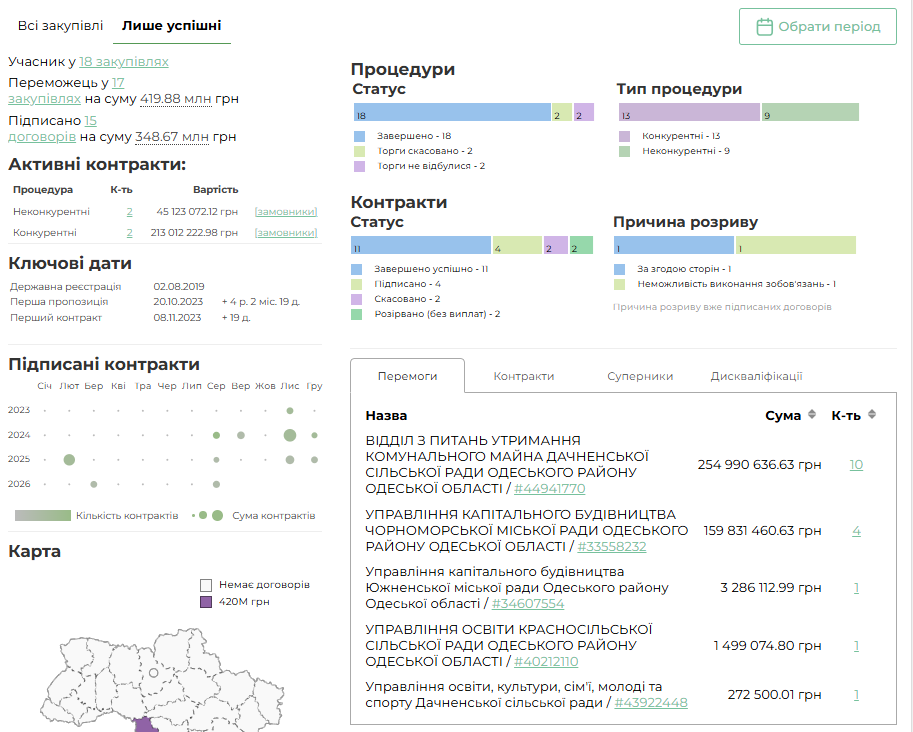Viewport: 913px width, 732px height.
Task: Click the 254 990 636.63 грн amount
Action: pyautogui.click(x=759, y=465)
